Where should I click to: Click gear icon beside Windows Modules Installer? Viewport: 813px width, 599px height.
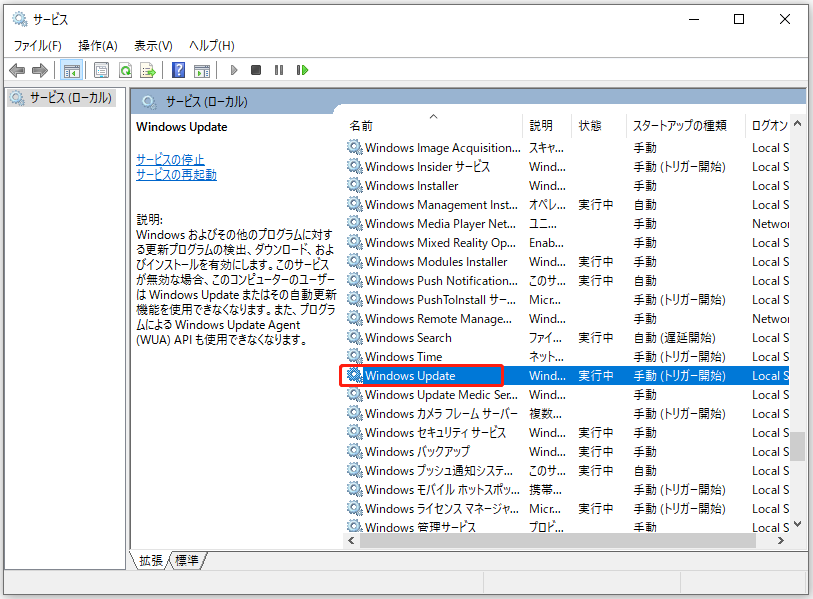click(355, 261)
